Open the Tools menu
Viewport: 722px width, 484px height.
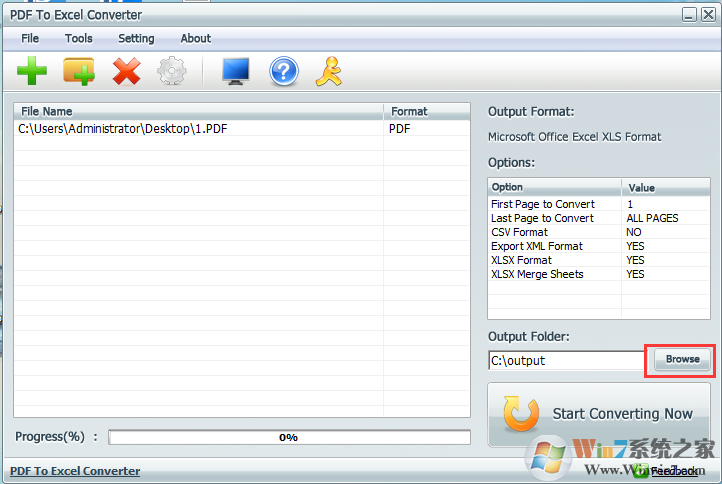(79, 38)
